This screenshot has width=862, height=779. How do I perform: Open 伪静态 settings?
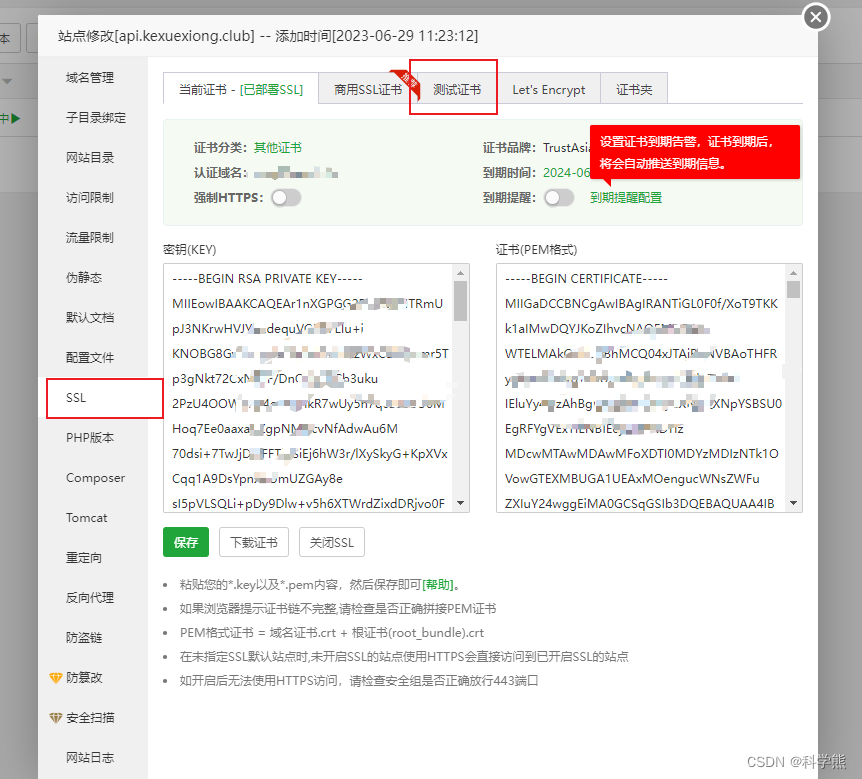tap(84, 278)
